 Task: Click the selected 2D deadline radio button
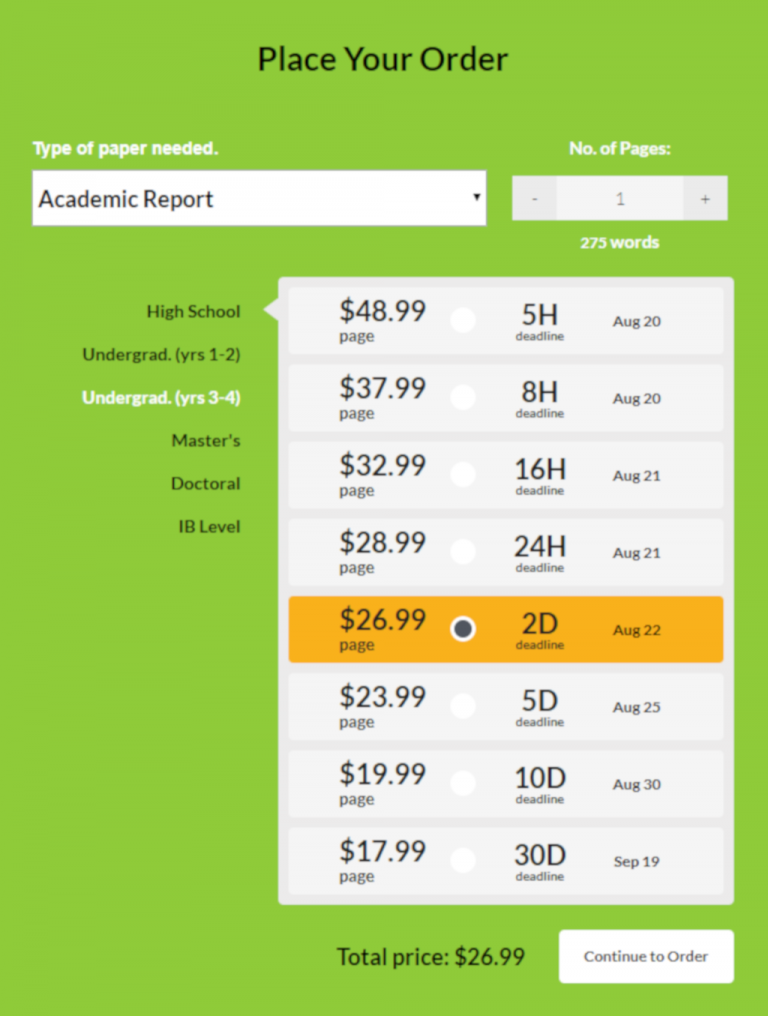click(463, 629)
